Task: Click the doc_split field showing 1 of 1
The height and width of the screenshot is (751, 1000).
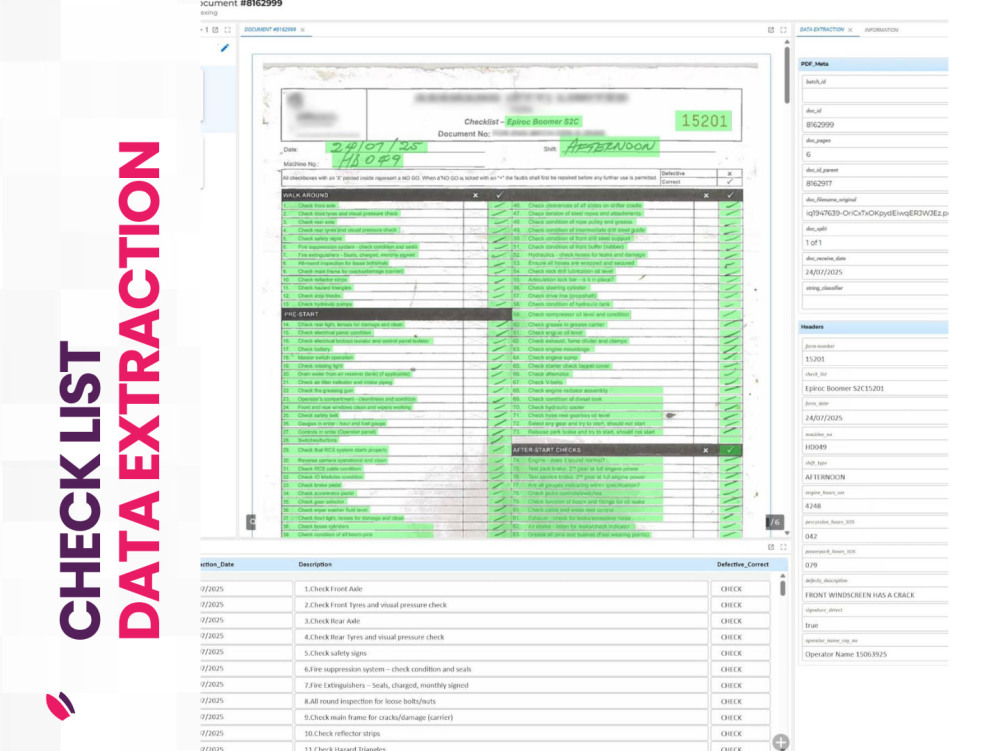Action: pyautogui.click(x=875, y=243)
